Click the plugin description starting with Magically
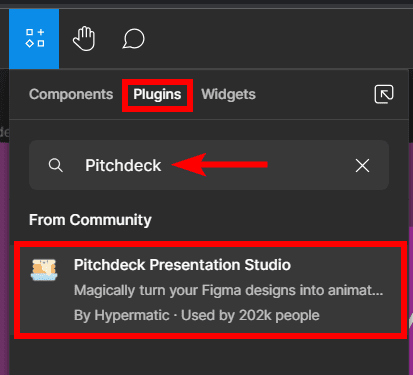The width and height of the screenshot is (413, 375). click(229, 290)
